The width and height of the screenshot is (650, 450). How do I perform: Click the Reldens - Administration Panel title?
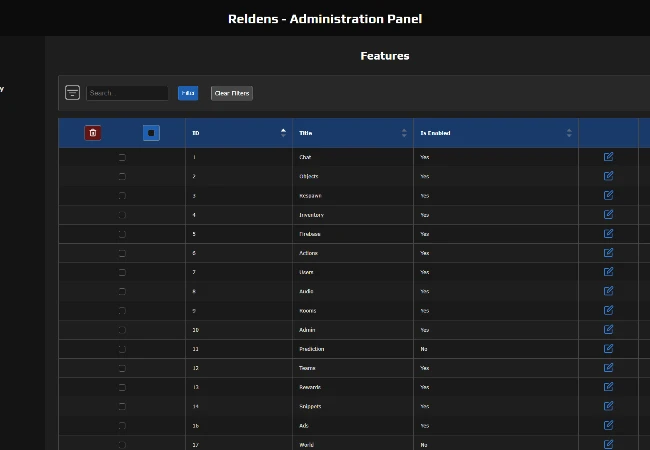(x=325, y=19)
